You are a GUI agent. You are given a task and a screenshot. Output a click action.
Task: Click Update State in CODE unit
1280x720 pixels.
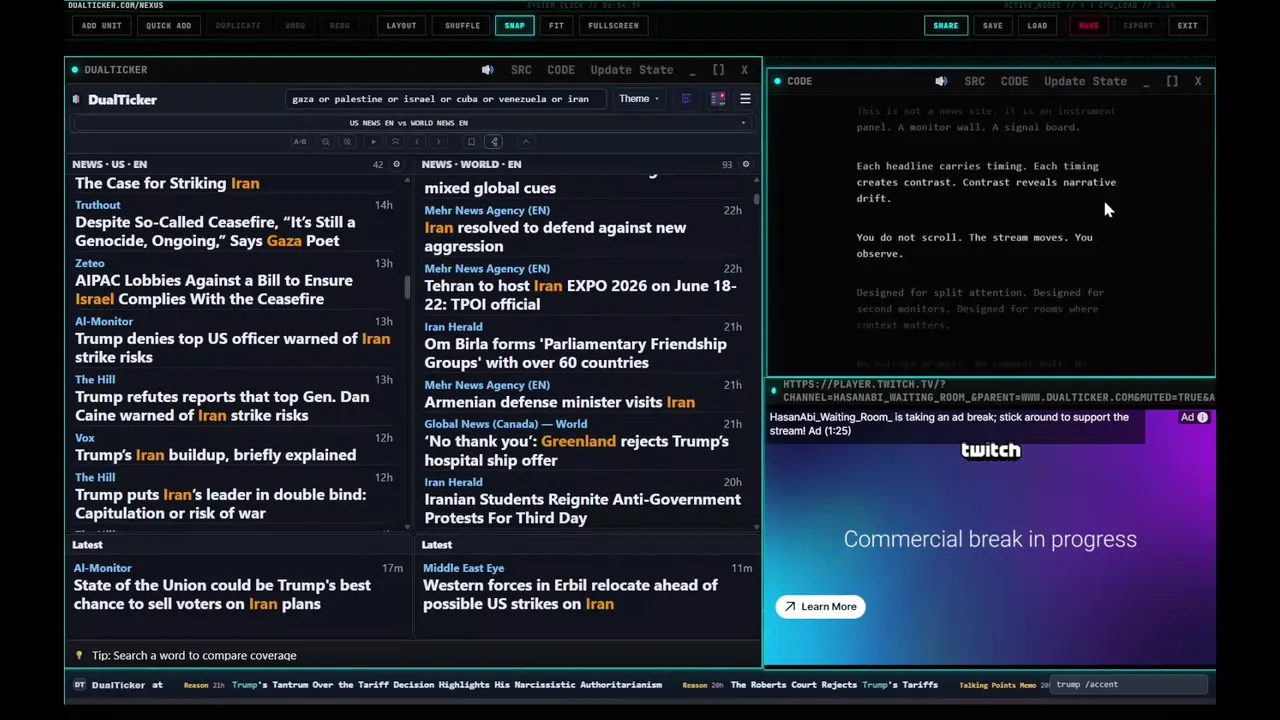click(x=1085, y=81)
